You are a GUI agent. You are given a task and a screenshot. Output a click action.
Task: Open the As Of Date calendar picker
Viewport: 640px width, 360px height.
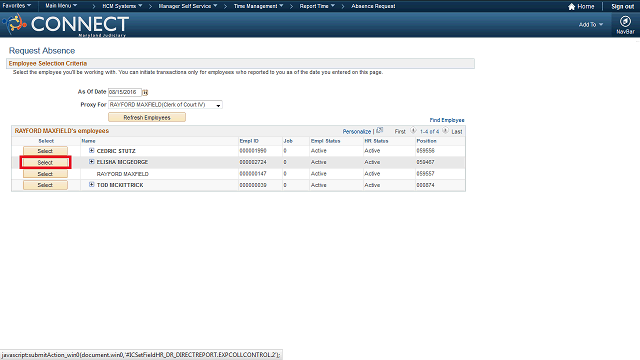pos(145,92)
